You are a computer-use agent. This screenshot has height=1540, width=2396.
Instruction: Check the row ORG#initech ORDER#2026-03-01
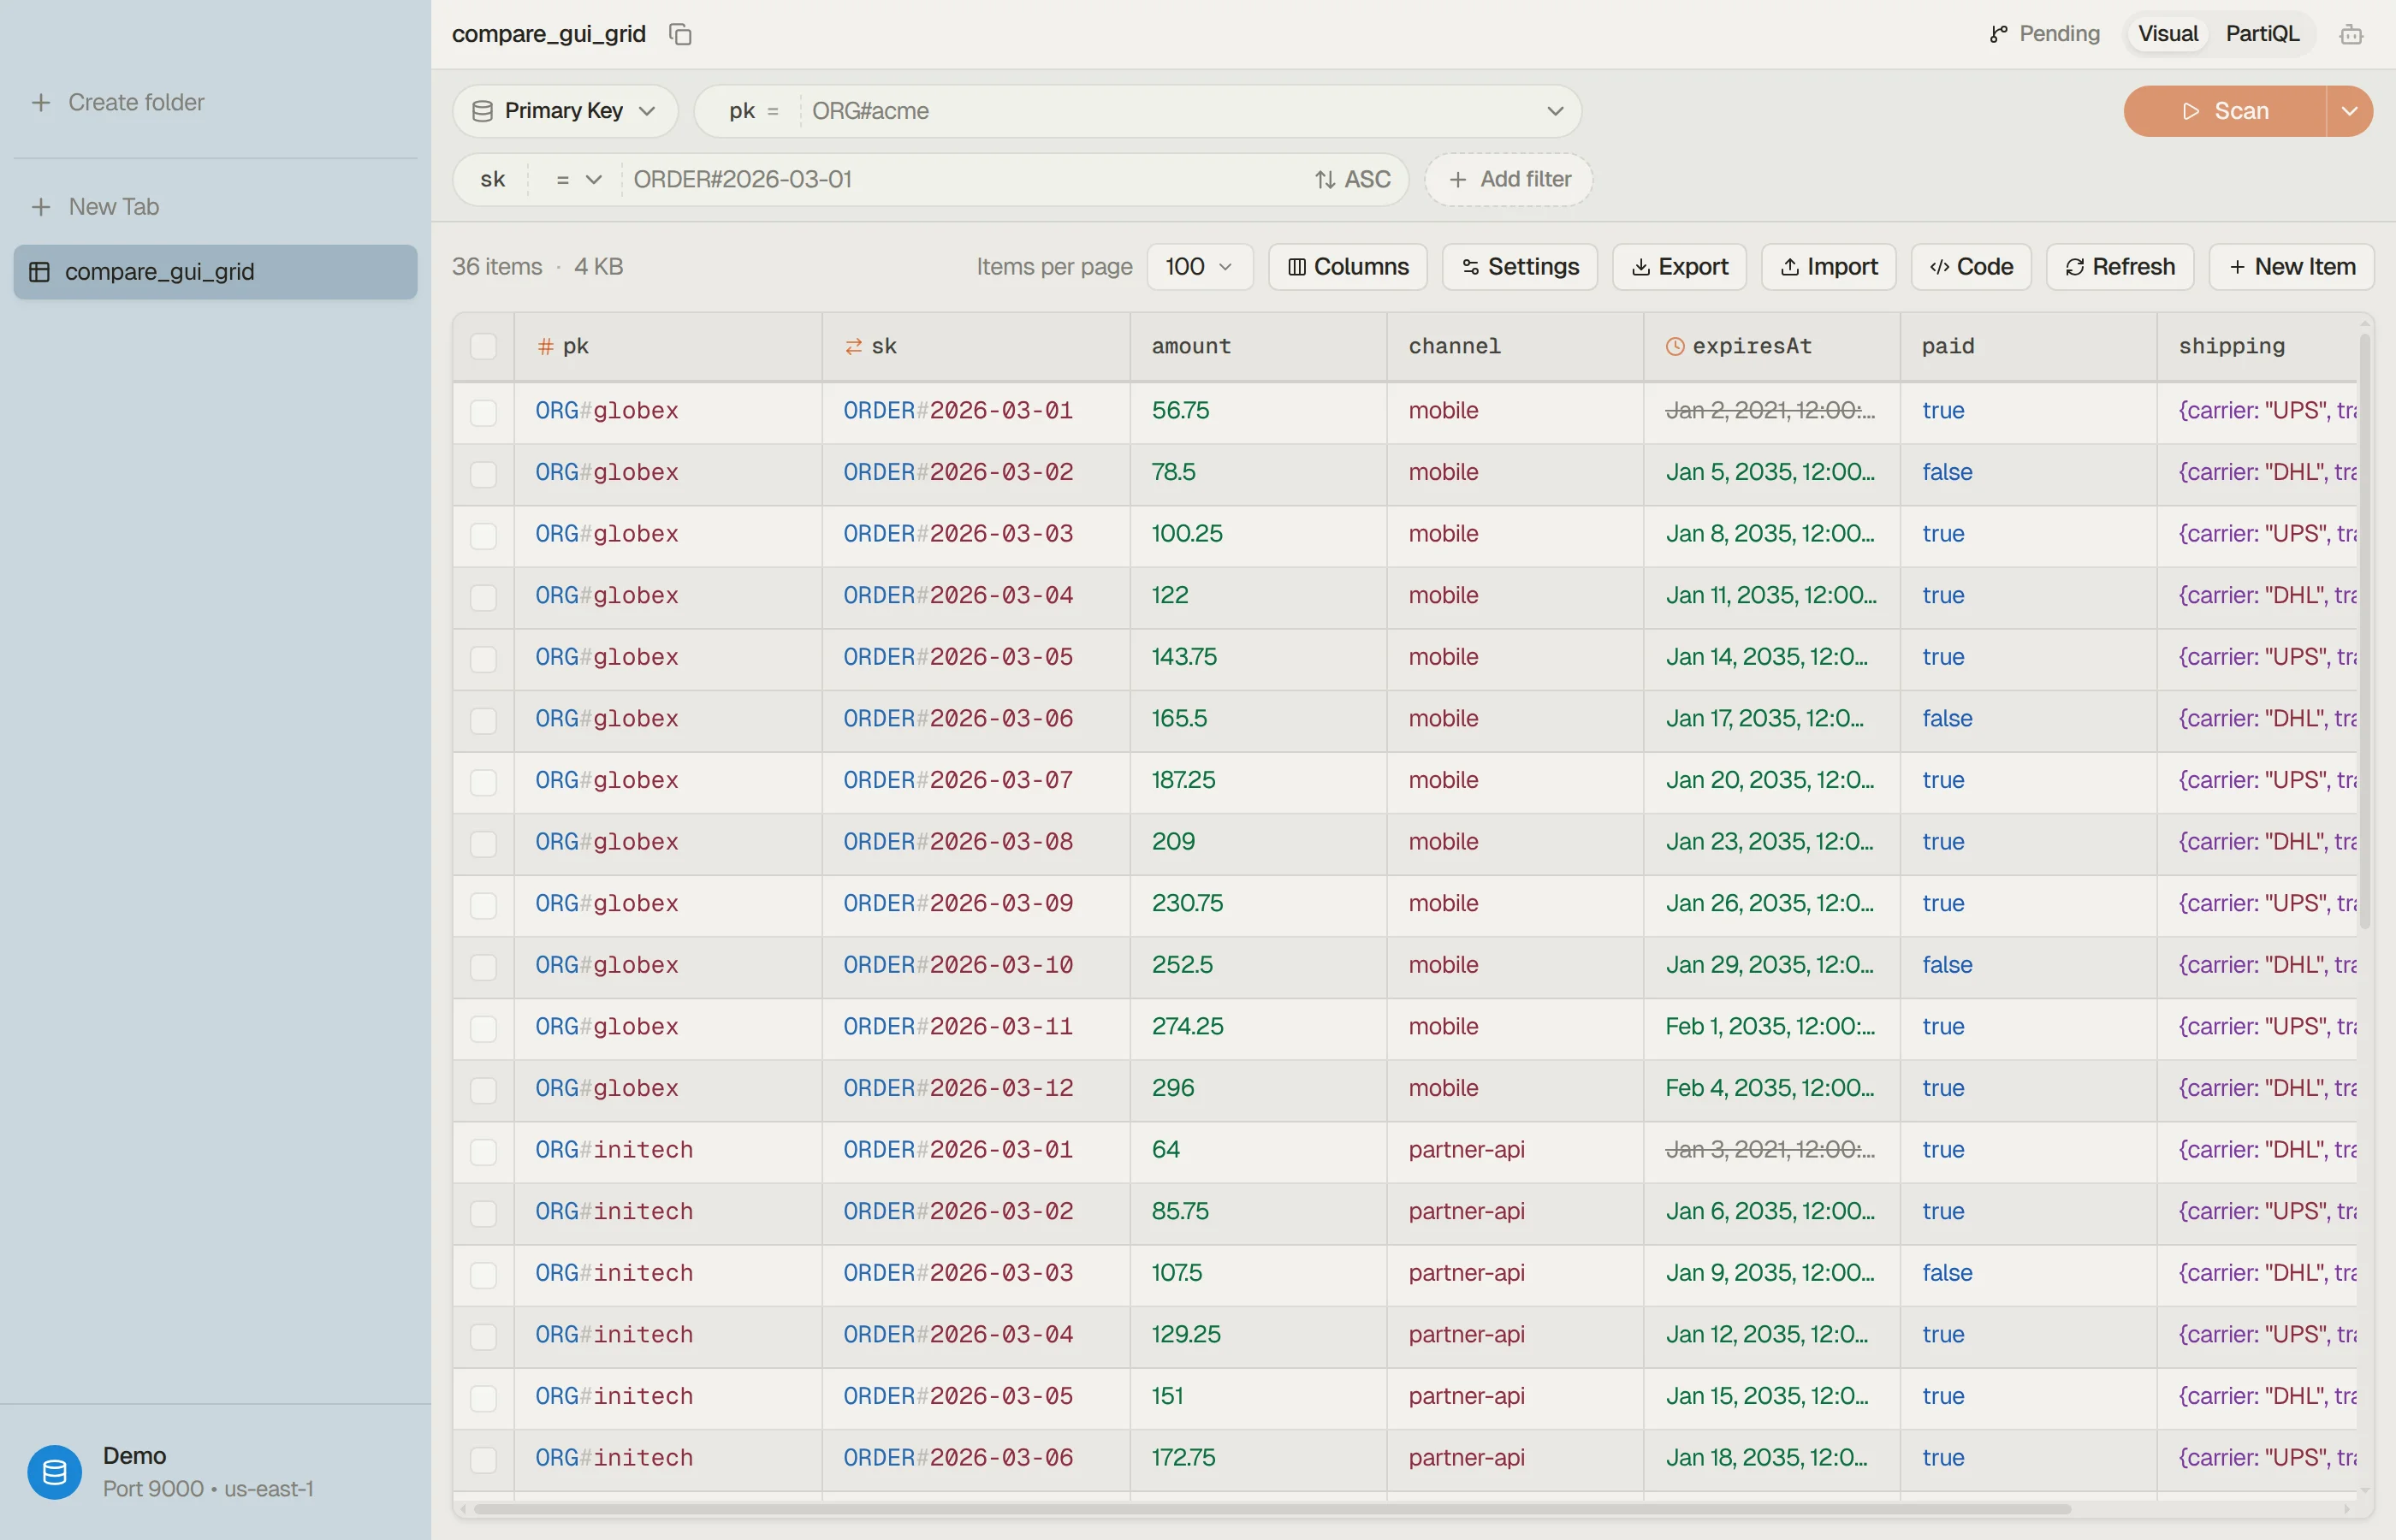[x=483, y=1151]
